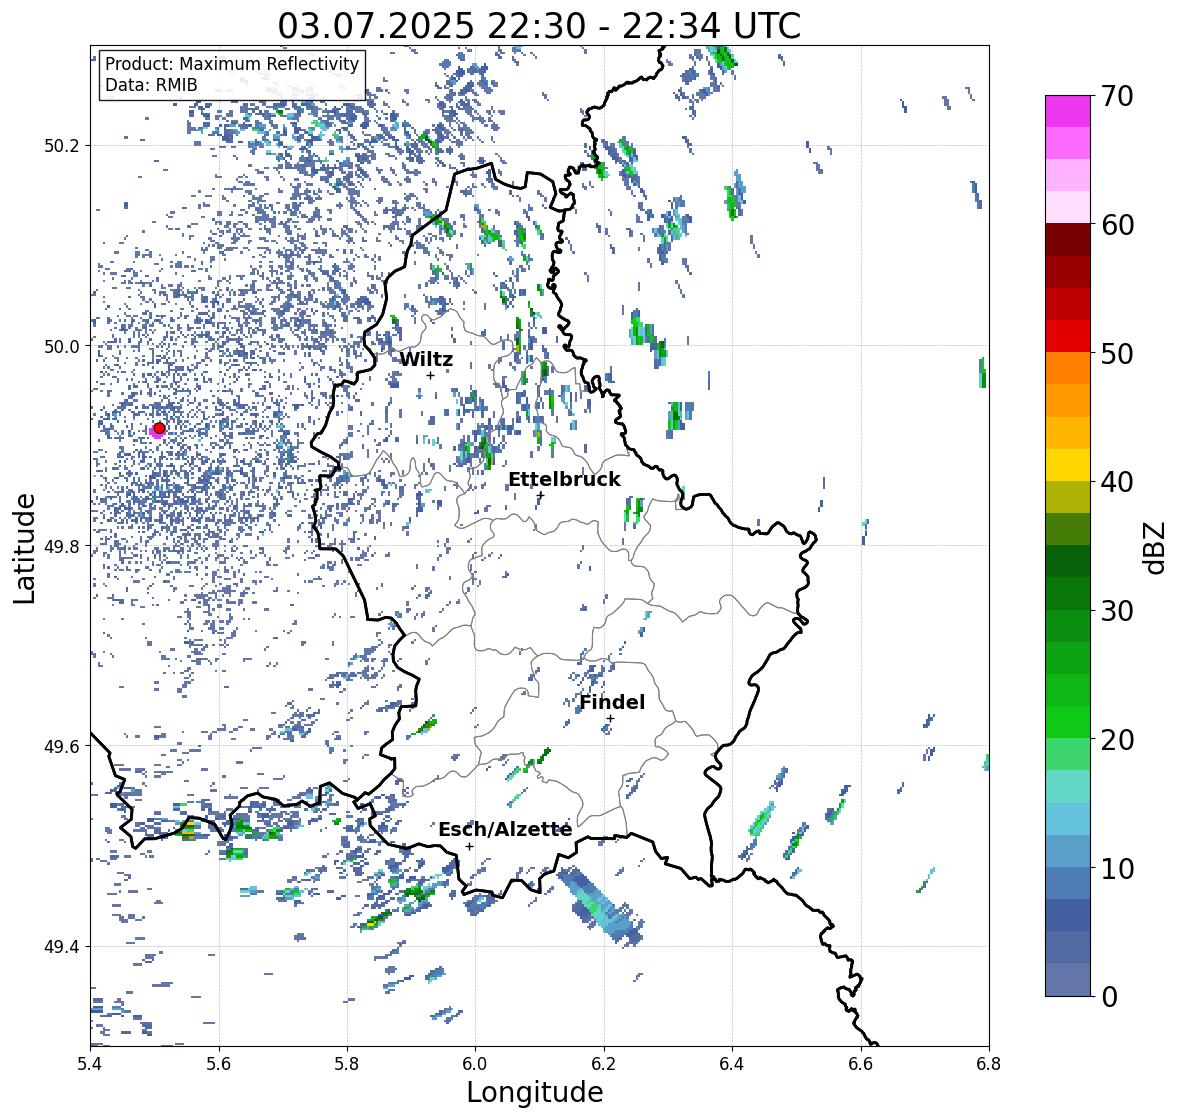Click the 5.4 longitude tick label
This screenshot has height=1117, width=1179.
[x=91, y=1063]
